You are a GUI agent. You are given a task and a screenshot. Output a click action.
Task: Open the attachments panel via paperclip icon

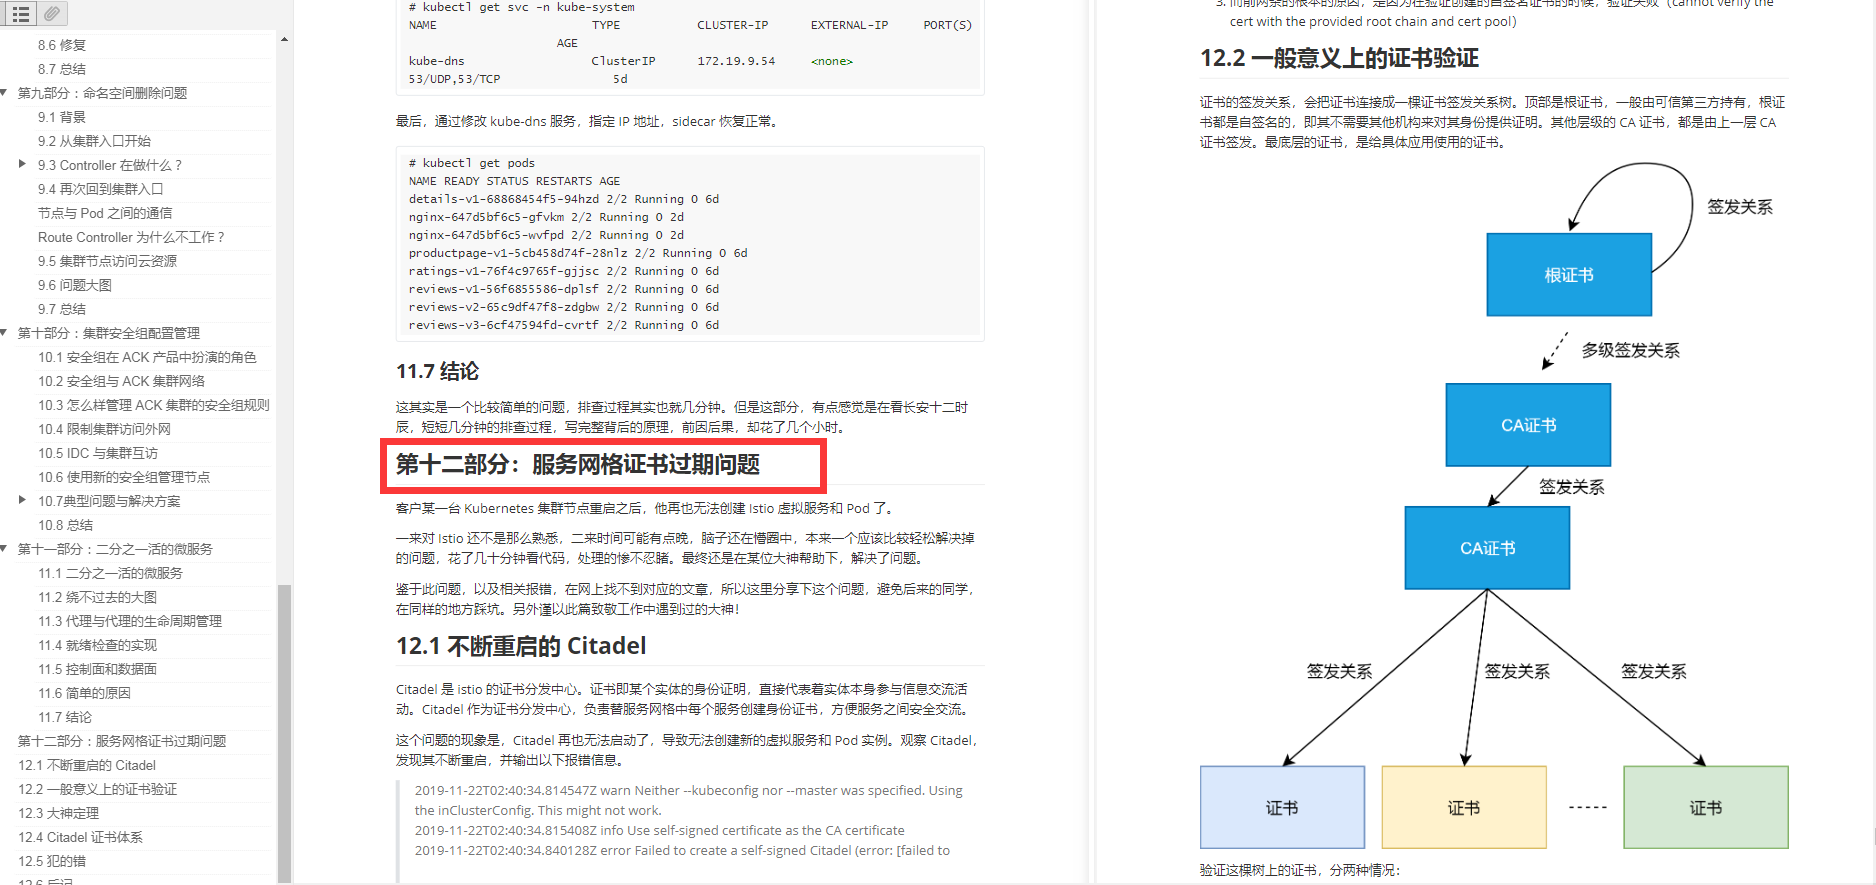52,14
